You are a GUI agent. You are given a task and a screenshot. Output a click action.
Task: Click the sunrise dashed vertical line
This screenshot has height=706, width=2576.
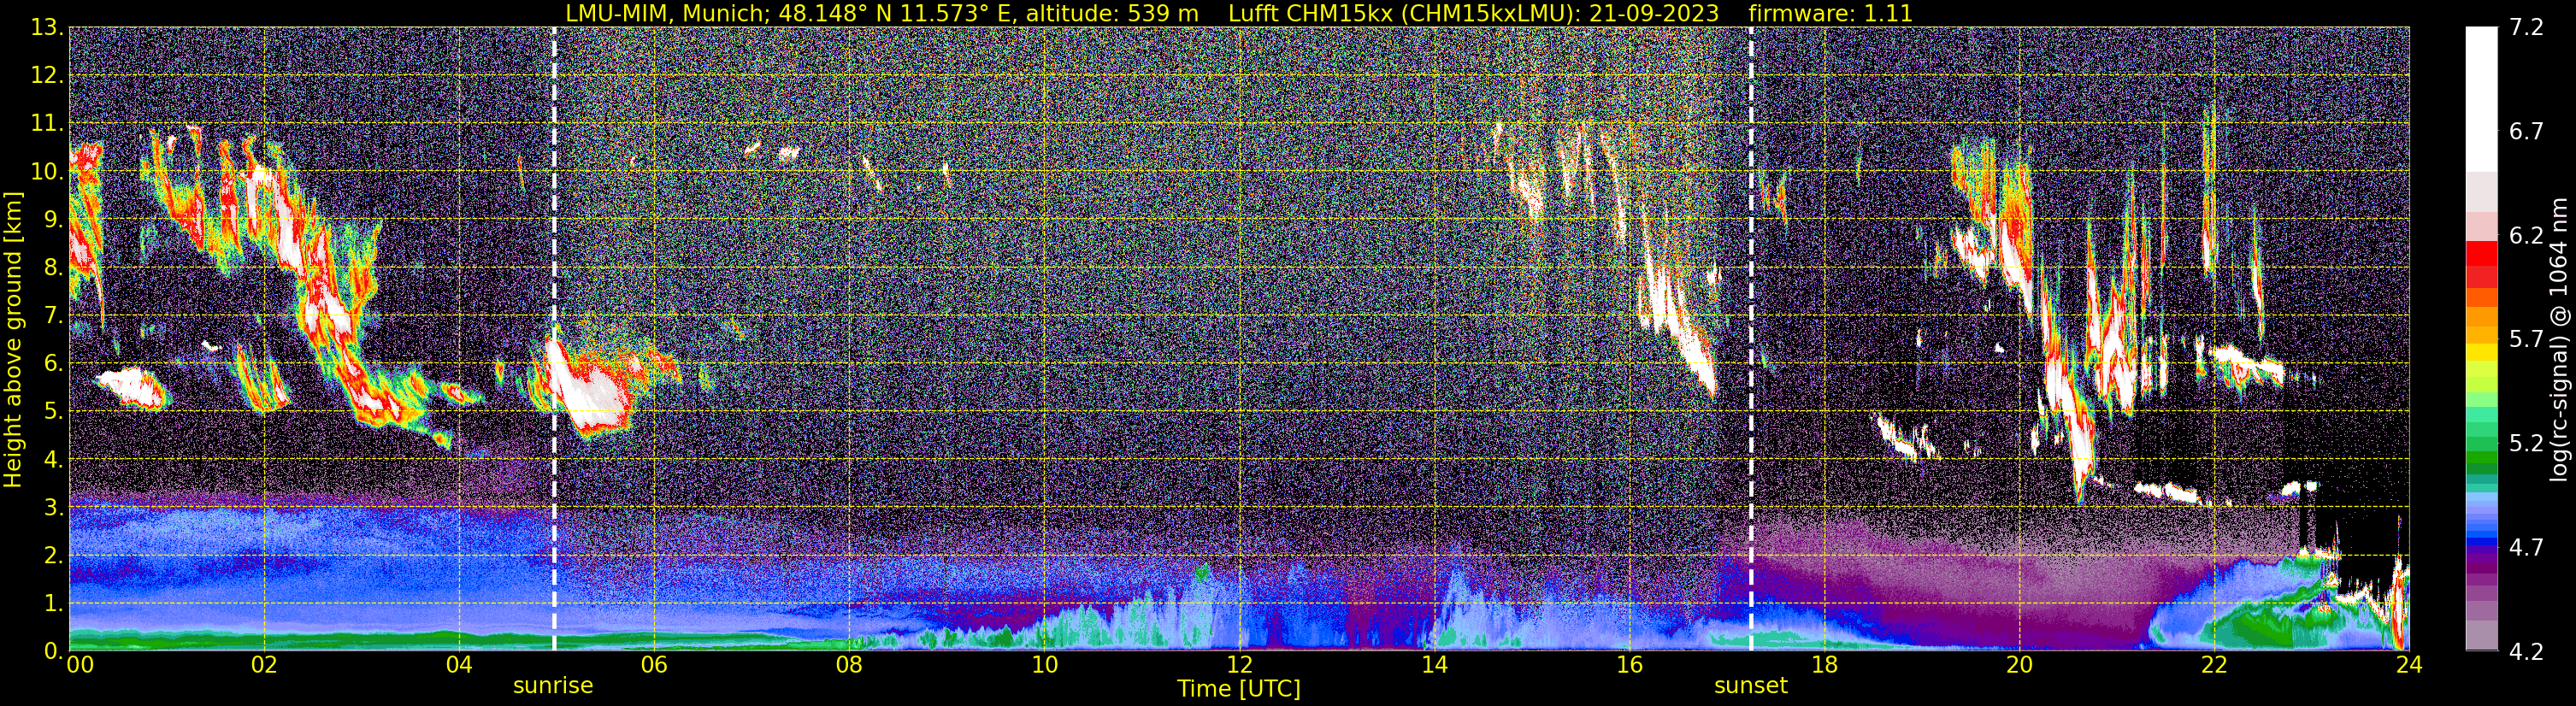(554, 339)
